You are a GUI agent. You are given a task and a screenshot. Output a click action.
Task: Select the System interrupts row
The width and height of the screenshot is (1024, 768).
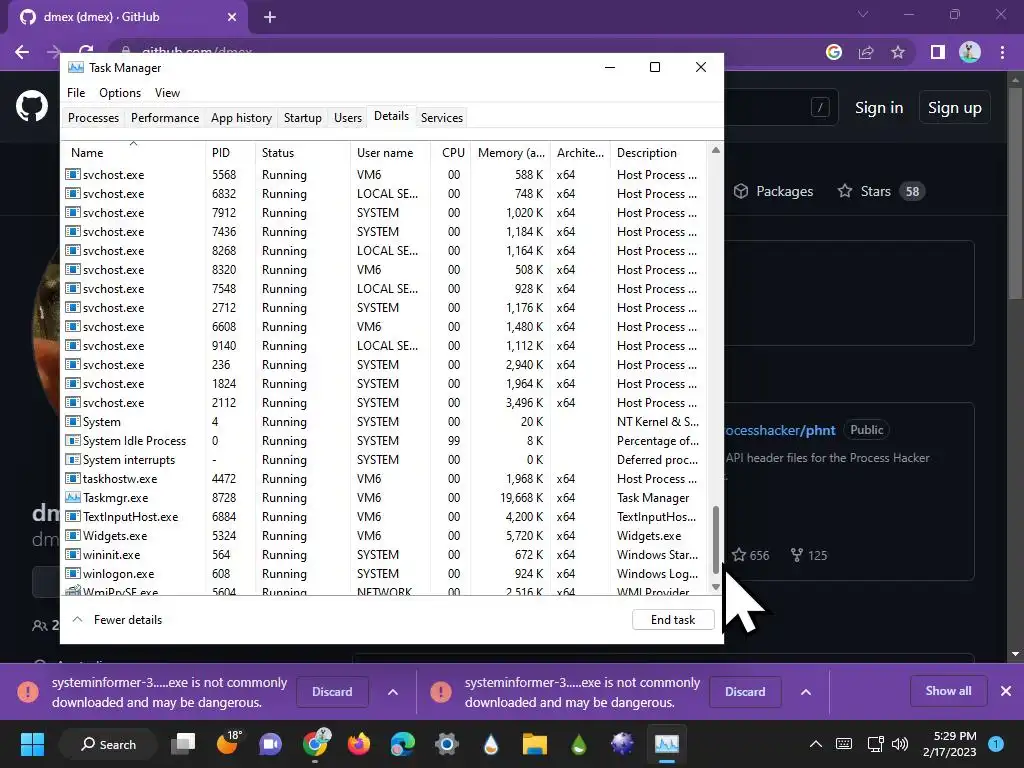tap(385, 460)
